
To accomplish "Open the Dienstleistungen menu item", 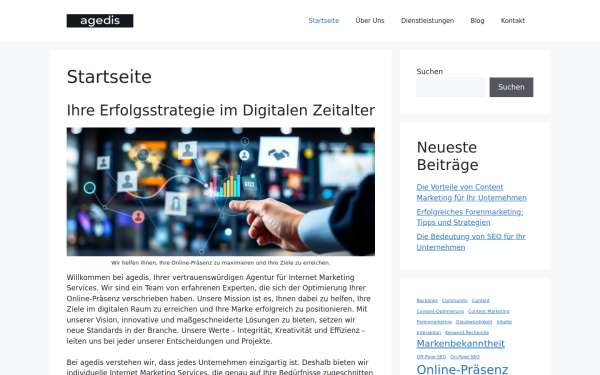I will 427,21.
